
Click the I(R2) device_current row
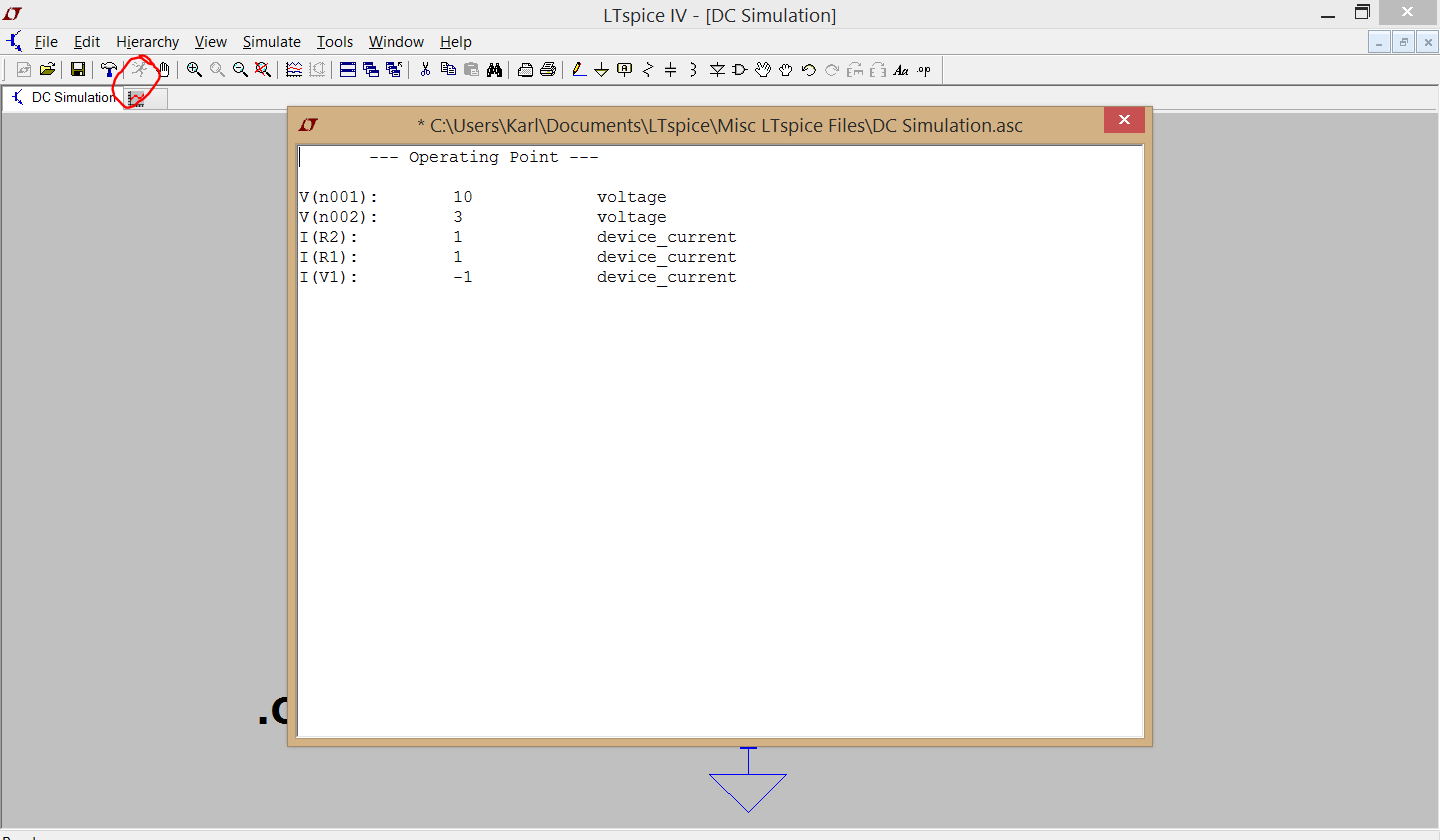(x=518, y=237)
